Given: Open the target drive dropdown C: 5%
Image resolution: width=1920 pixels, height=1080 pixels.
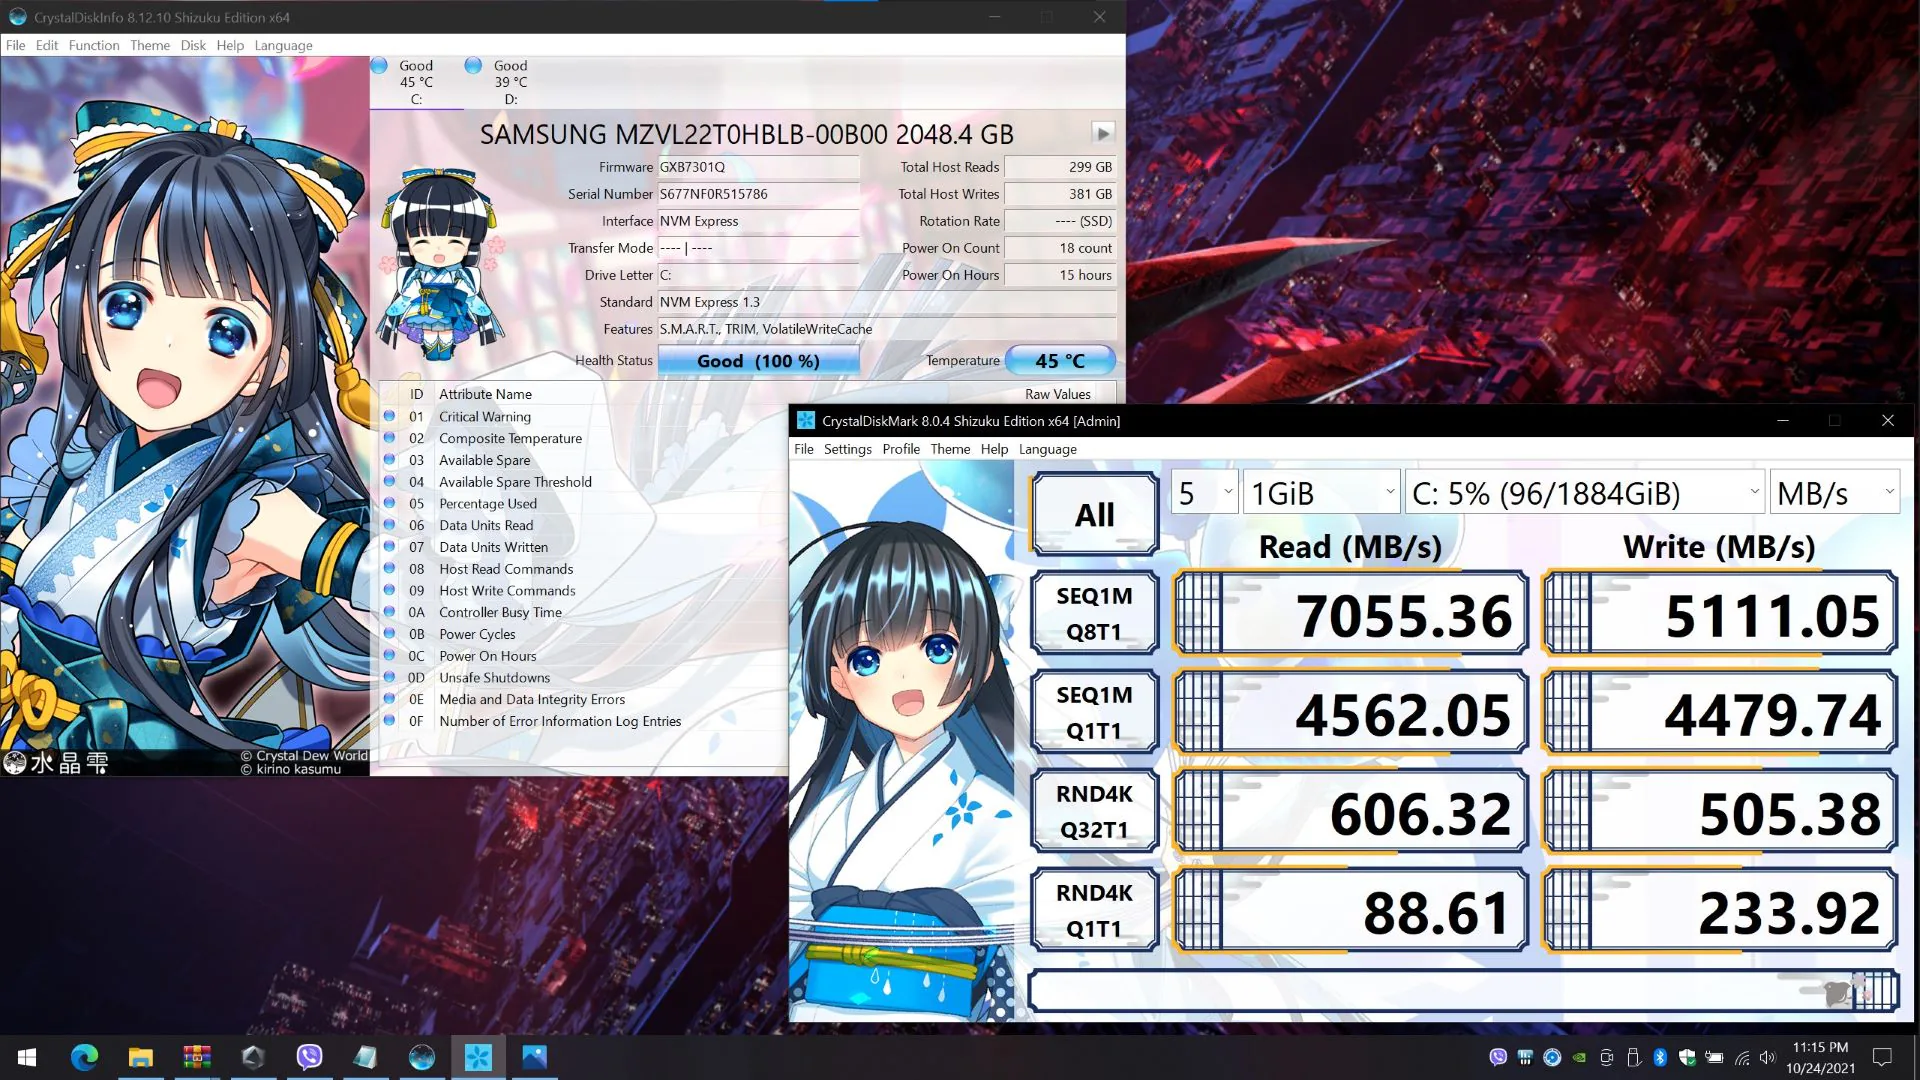Looking at the screenshot, I should [x=1584, y=493].
